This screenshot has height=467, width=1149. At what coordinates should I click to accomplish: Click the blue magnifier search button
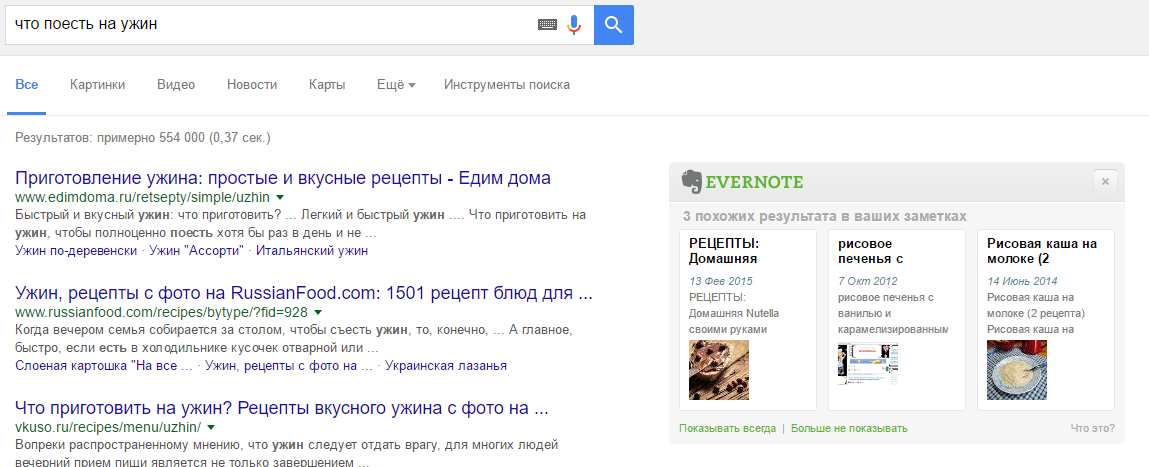[613, 25]
